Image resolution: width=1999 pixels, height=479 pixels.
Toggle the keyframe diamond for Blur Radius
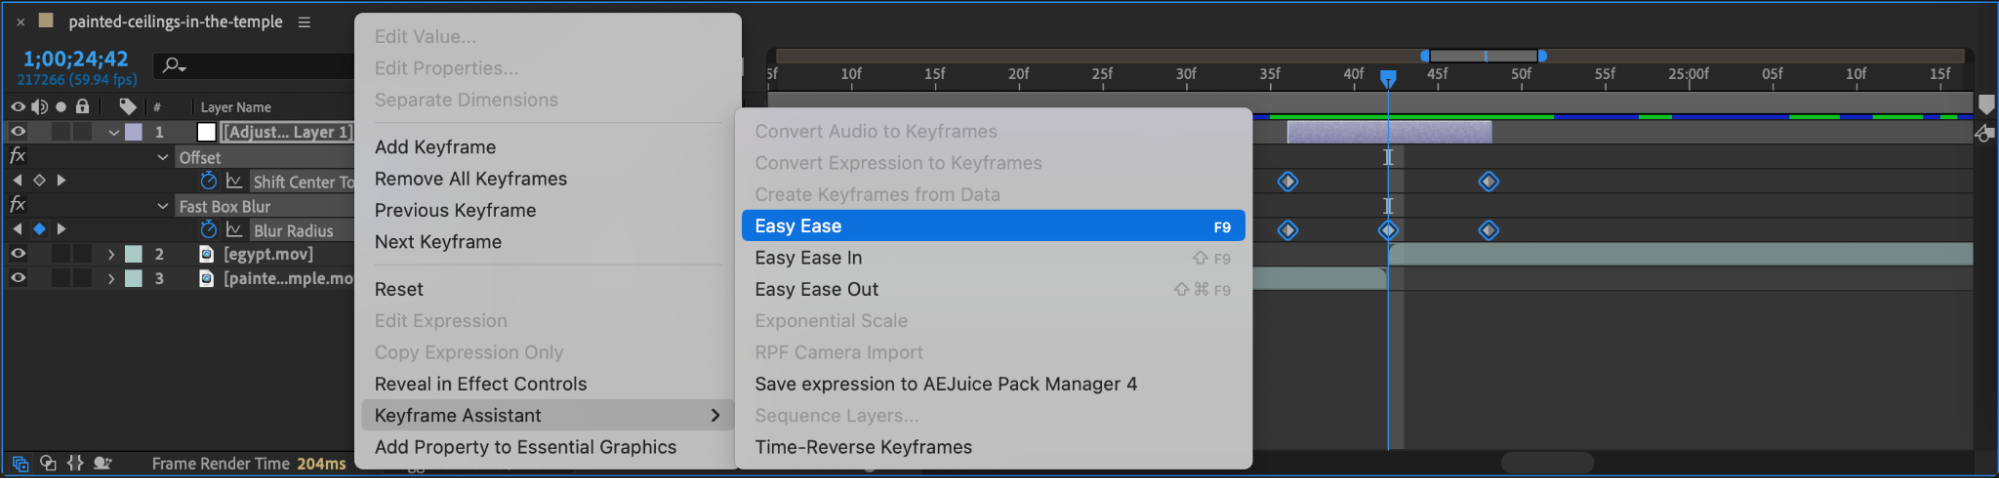[39, 229]
